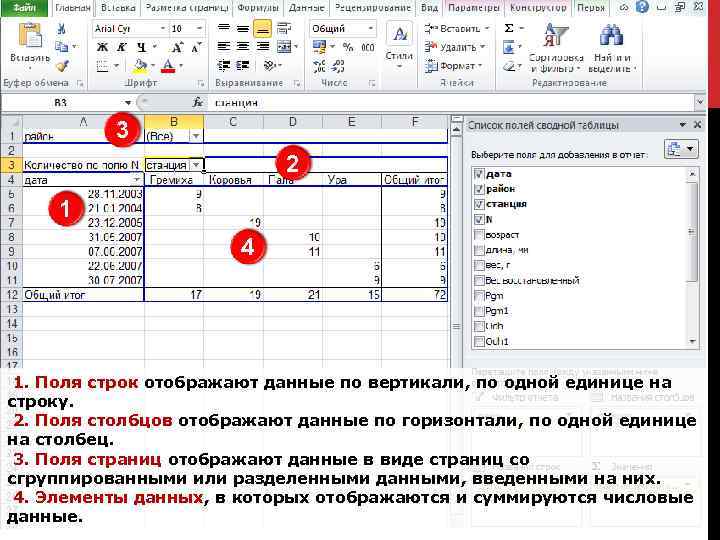Check the 'Pgm1' field checkbox
This screenshot has height=540, width=720.
(479, 311)
